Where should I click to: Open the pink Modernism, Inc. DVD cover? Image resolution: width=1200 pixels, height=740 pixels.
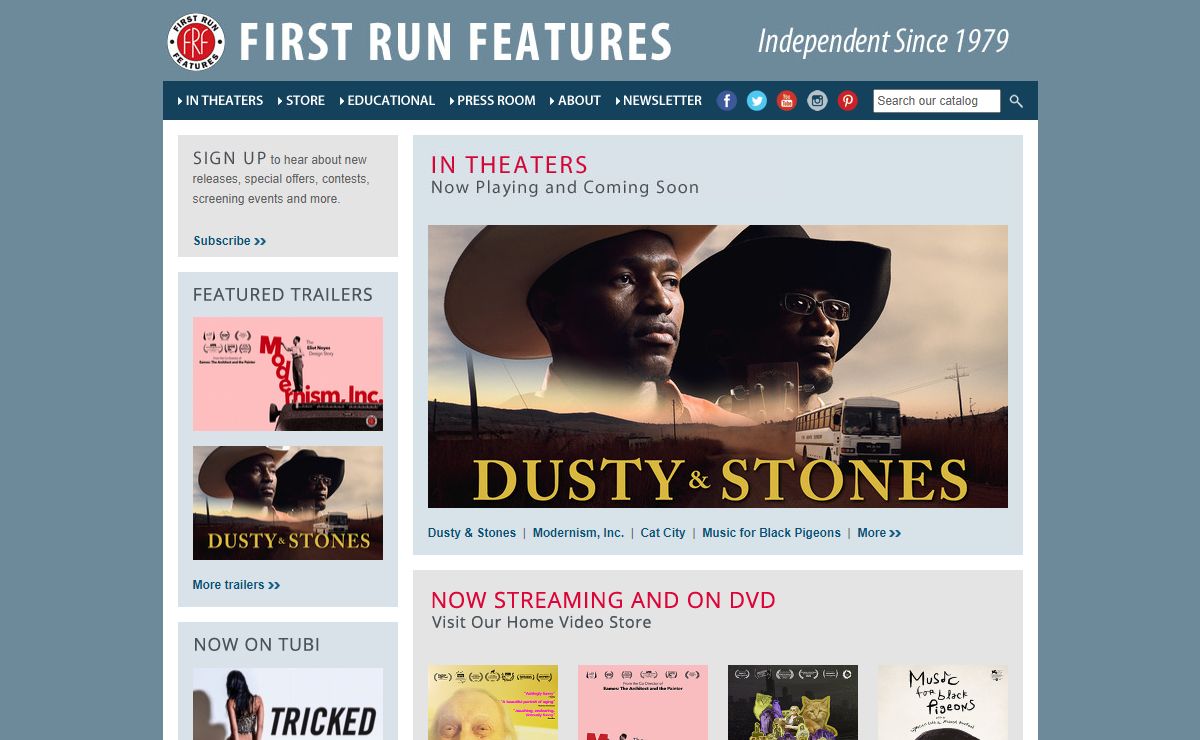coord(643,702)
